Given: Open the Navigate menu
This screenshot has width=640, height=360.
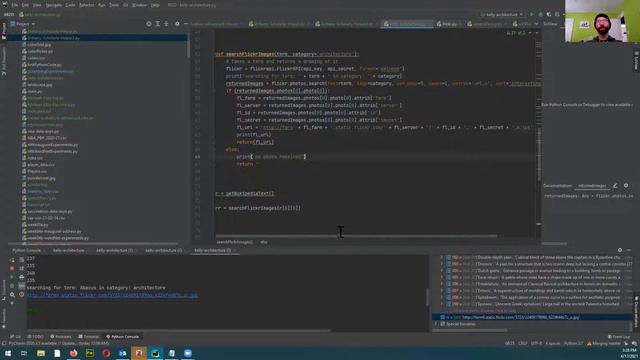Looking at the screenshot, I should tap(53, 5).
